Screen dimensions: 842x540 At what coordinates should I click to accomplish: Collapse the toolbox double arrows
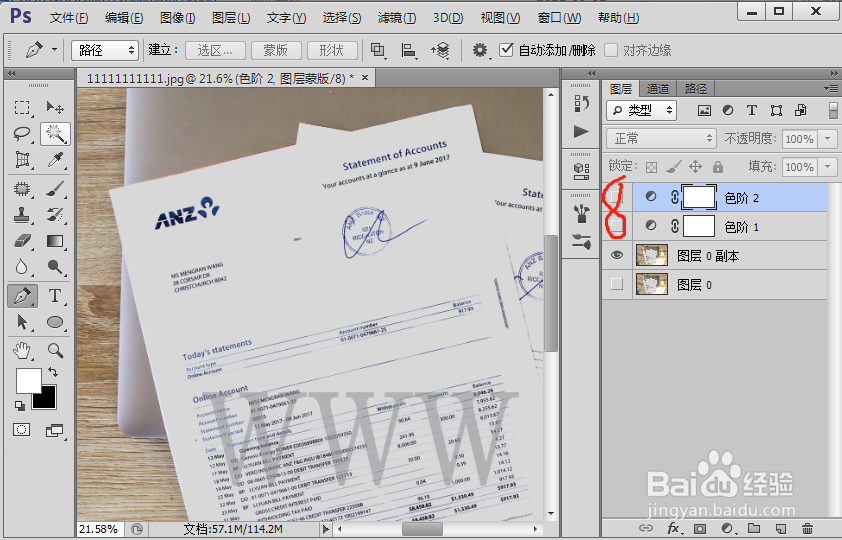(x=11, y=74)
